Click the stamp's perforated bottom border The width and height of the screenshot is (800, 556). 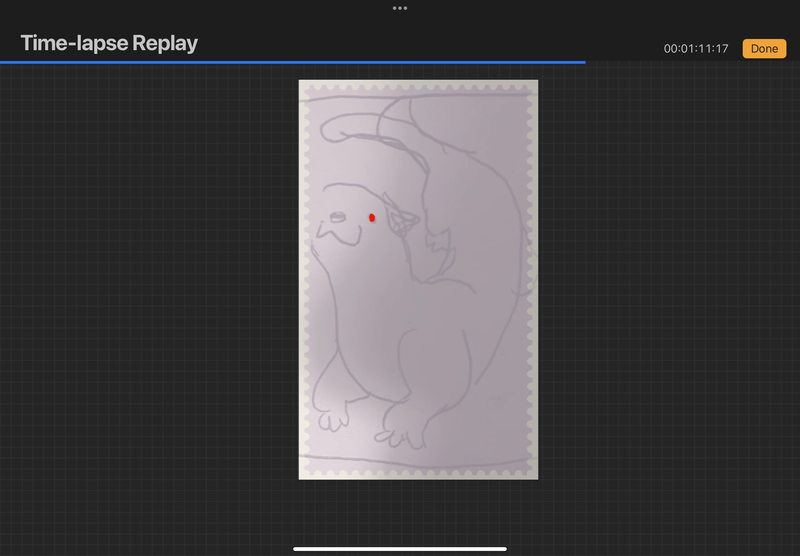[x=418, y=473]
